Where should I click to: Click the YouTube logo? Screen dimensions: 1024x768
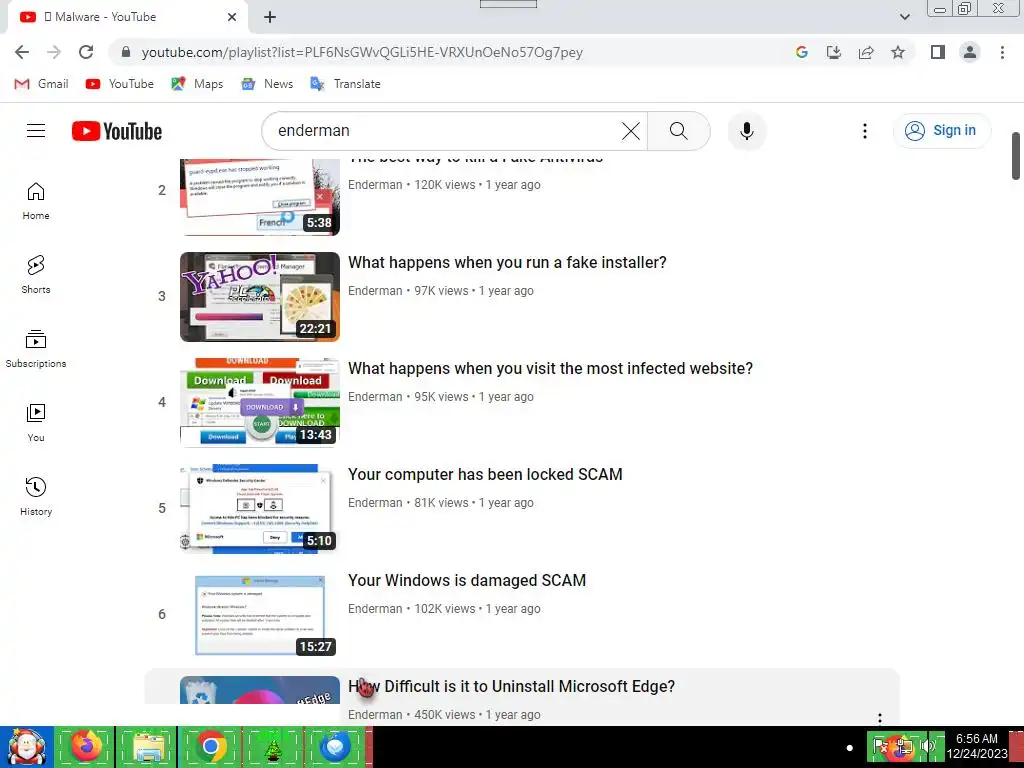(x=117, y=131)
